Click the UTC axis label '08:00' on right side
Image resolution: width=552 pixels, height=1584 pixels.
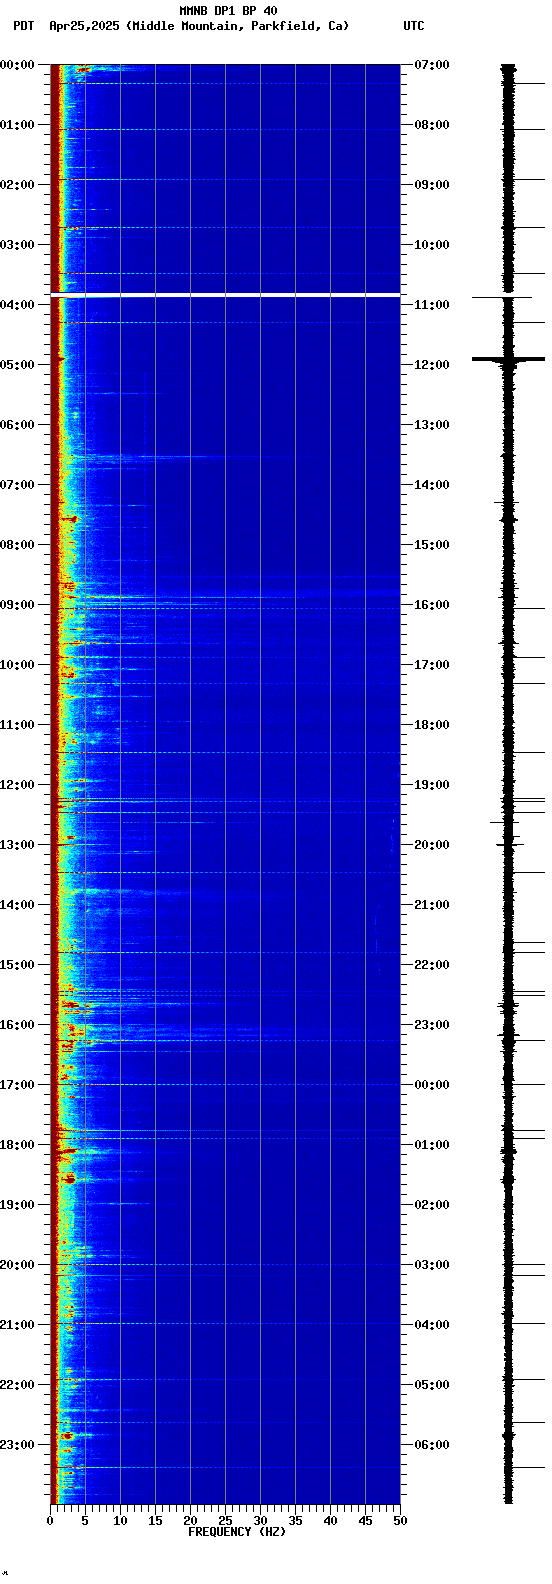click(x=431, y=125)
